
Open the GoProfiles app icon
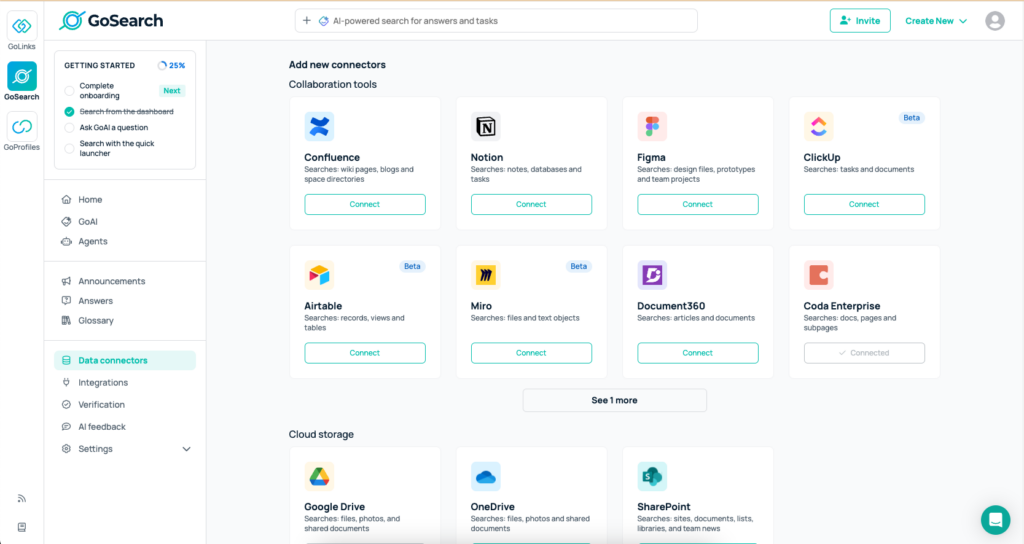coord(22,127)
